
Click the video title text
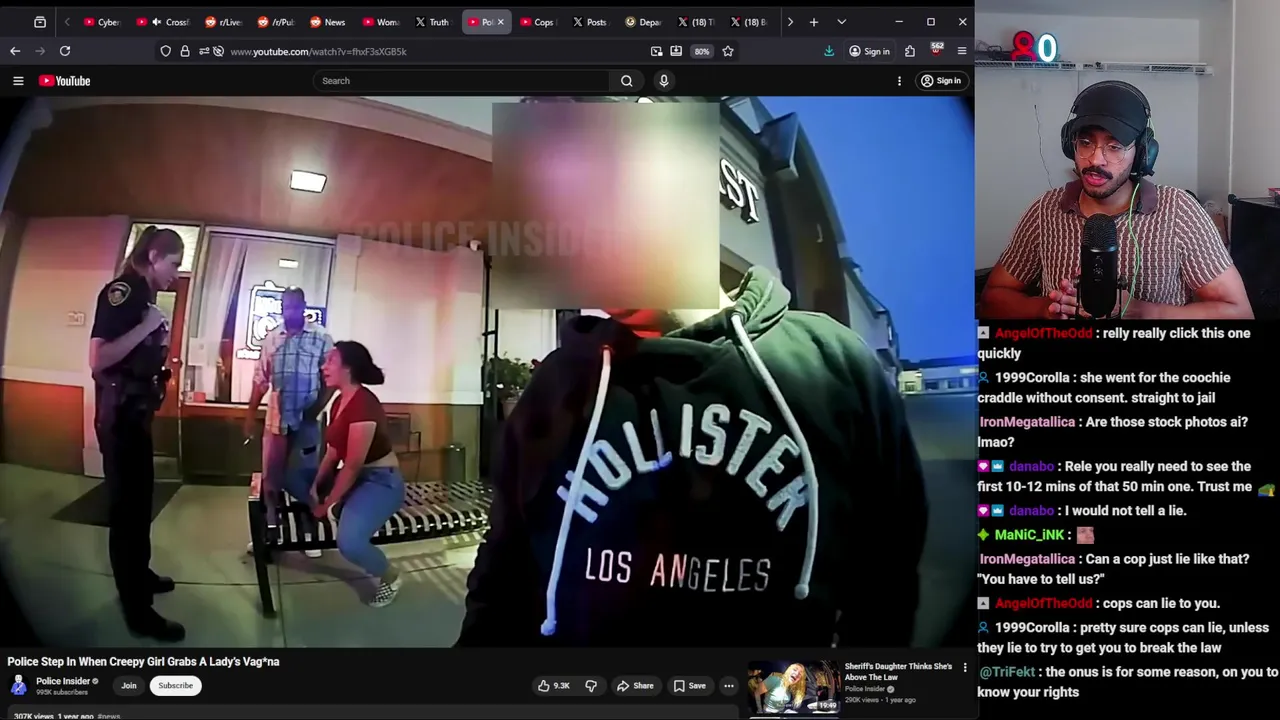pyautogui.click(x=143, y=661)
